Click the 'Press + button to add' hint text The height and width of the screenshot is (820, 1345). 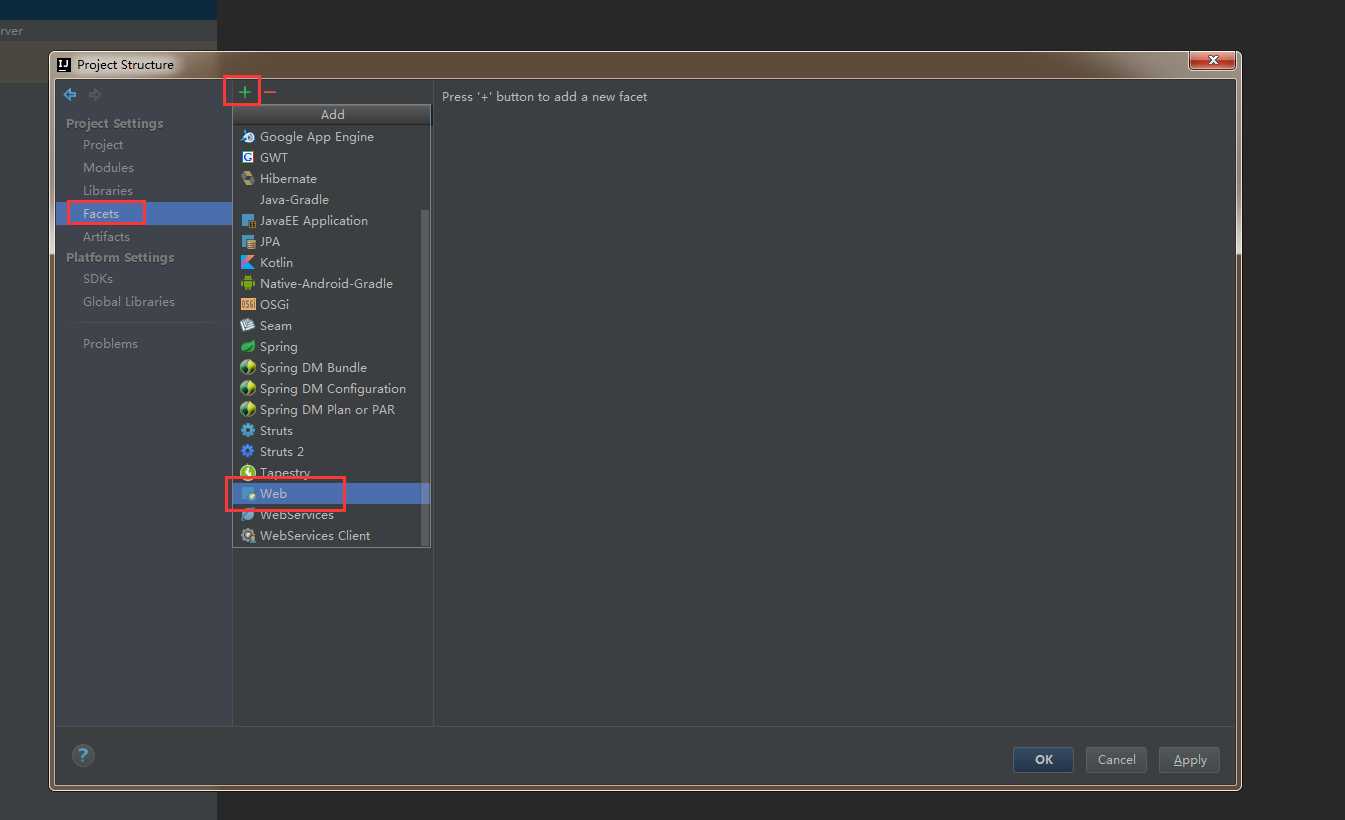click(545, 97)
